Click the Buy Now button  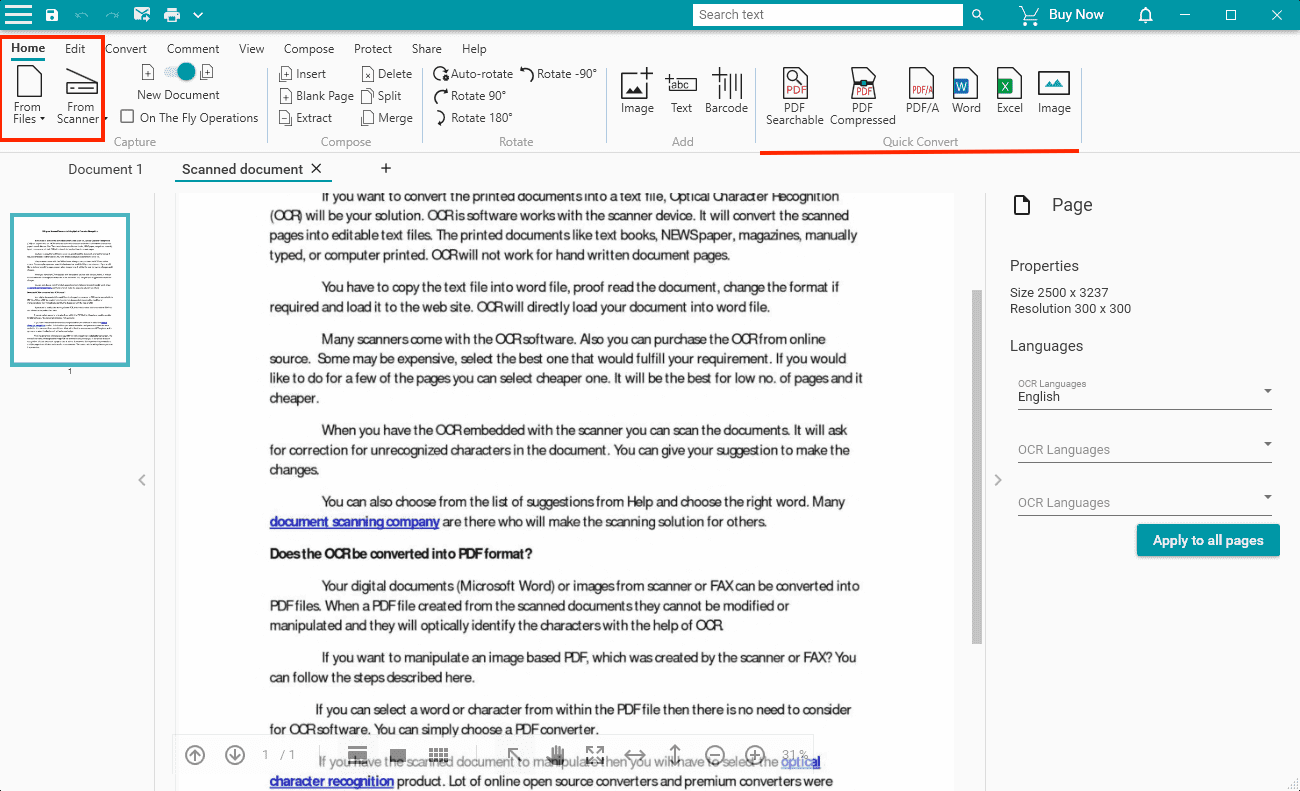(1061, 15)
